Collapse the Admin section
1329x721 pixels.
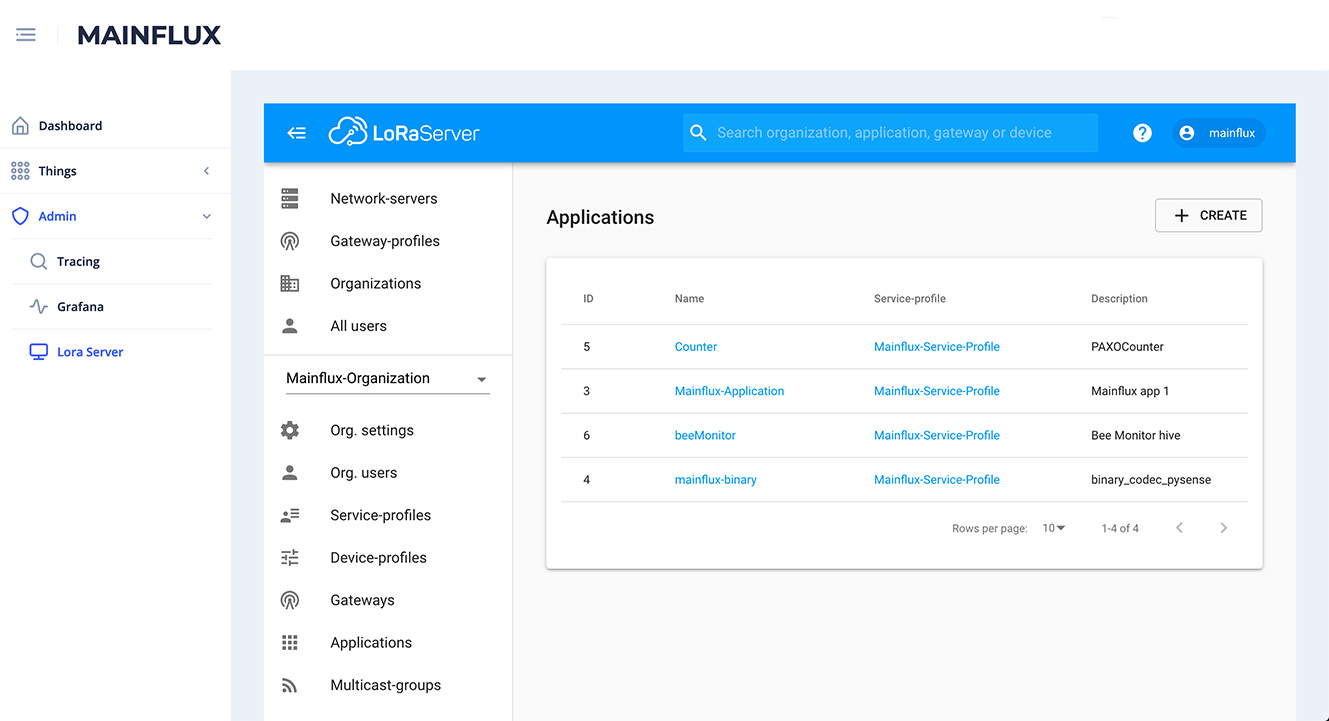tap(207, 216)
